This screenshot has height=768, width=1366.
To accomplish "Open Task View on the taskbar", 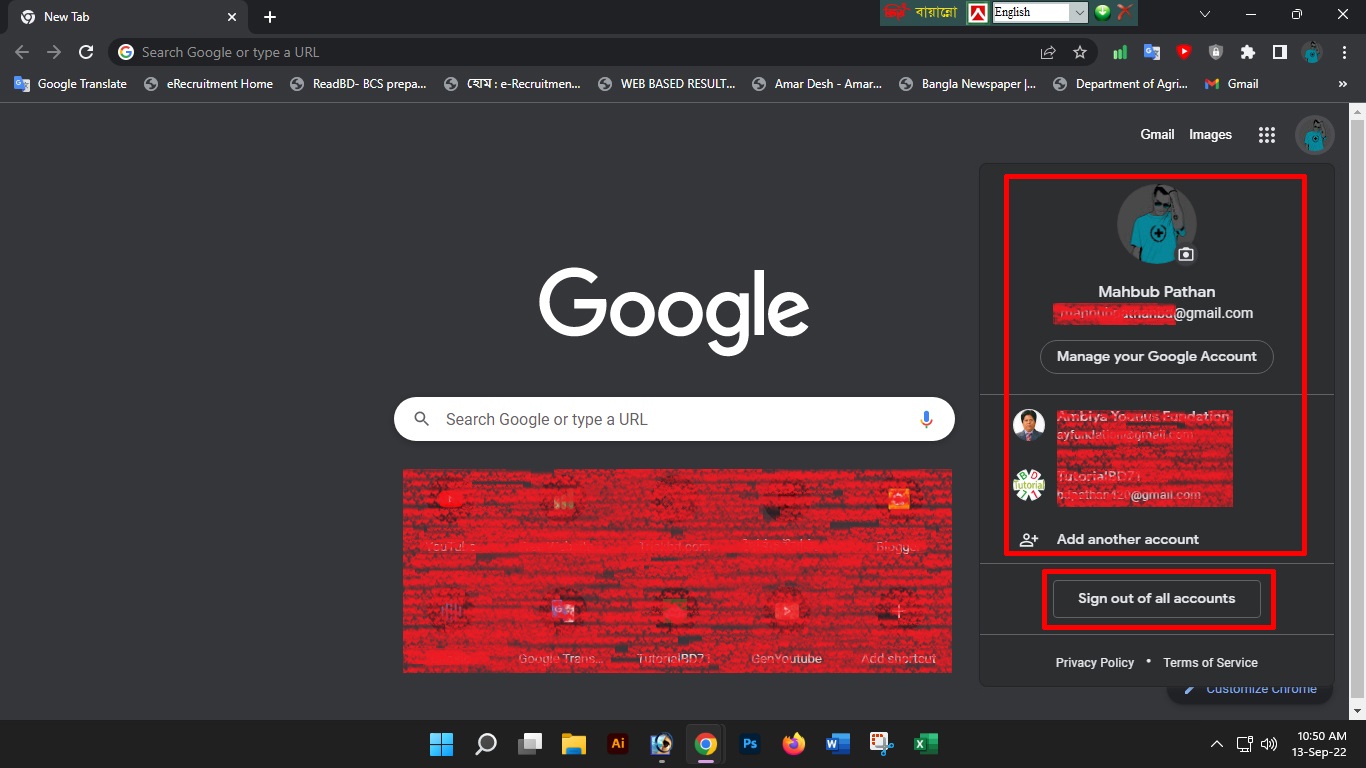I will [x=529, y=744].
